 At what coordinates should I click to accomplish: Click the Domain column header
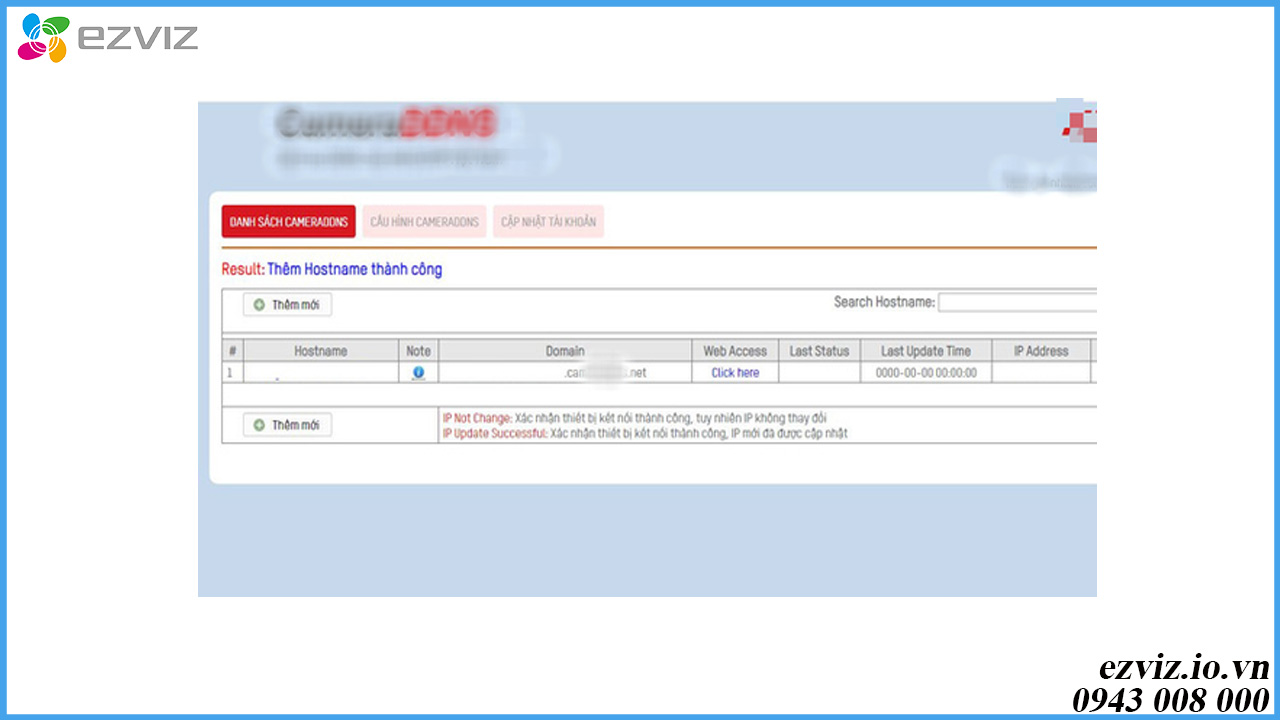point(565,351)
